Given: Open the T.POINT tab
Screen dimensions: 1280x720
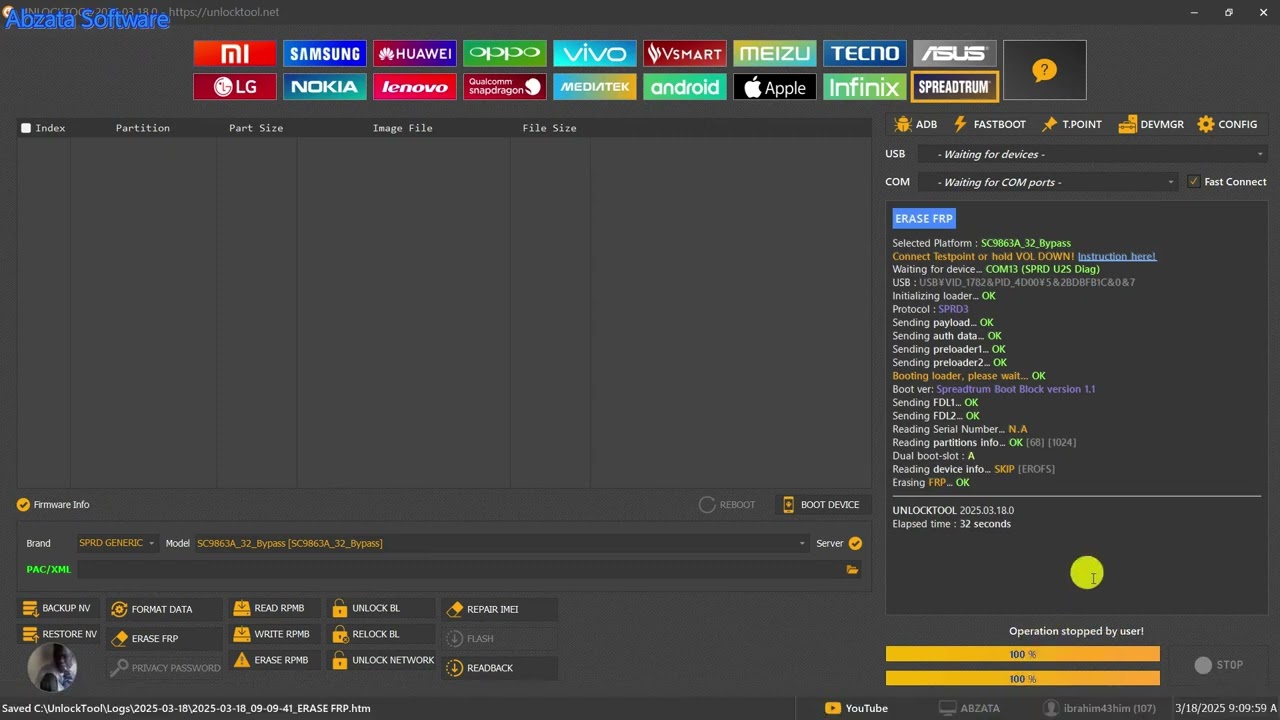Looking at the screenshot, I should [x=1071, y=124].
